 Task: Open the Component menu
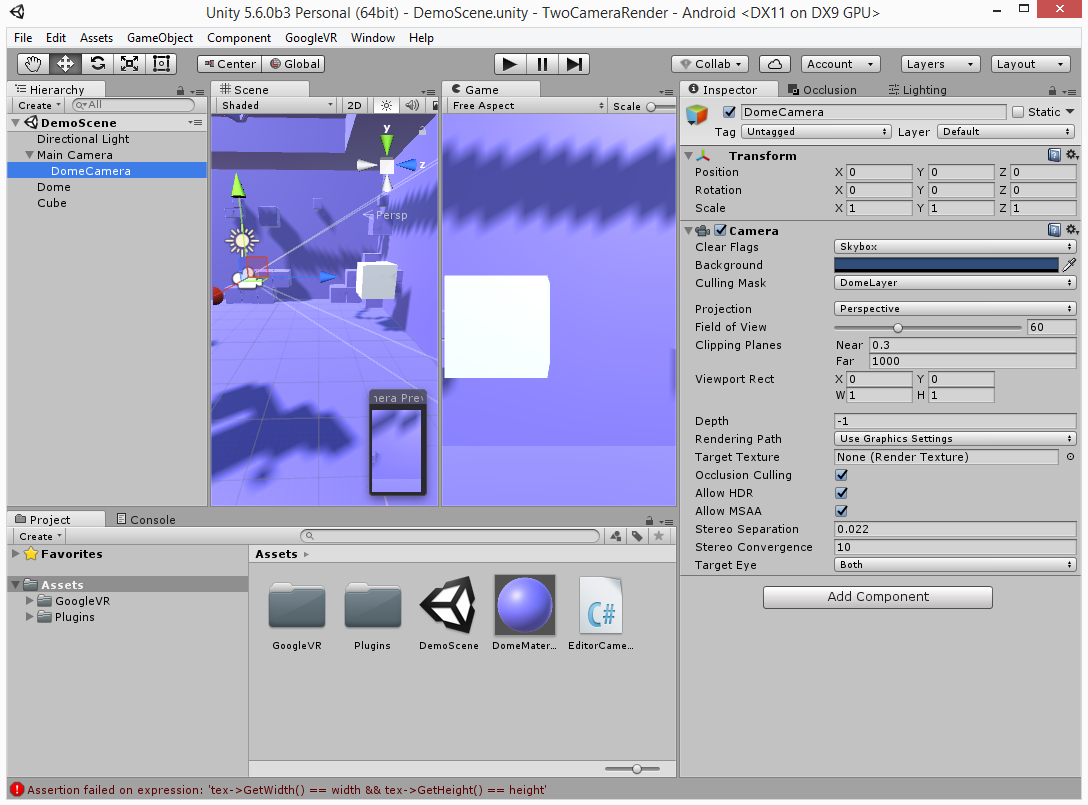pos(239,37)
